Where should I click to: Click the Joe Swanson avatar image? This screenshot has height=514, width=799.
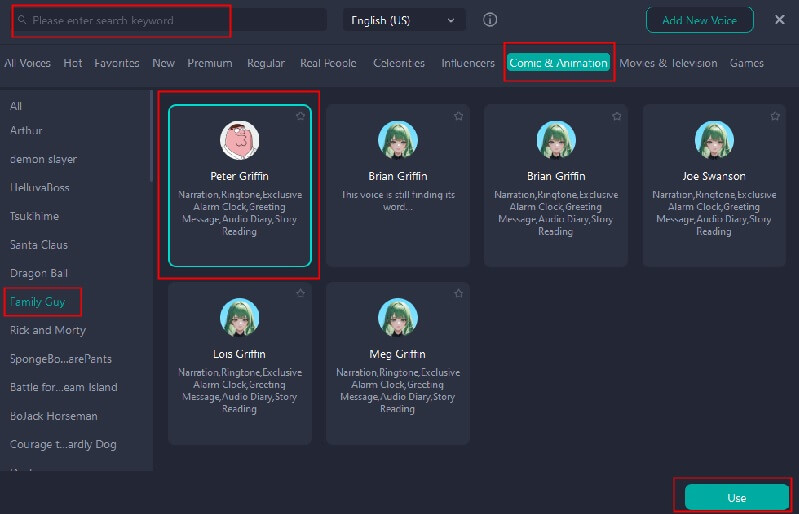pos(713,140)
